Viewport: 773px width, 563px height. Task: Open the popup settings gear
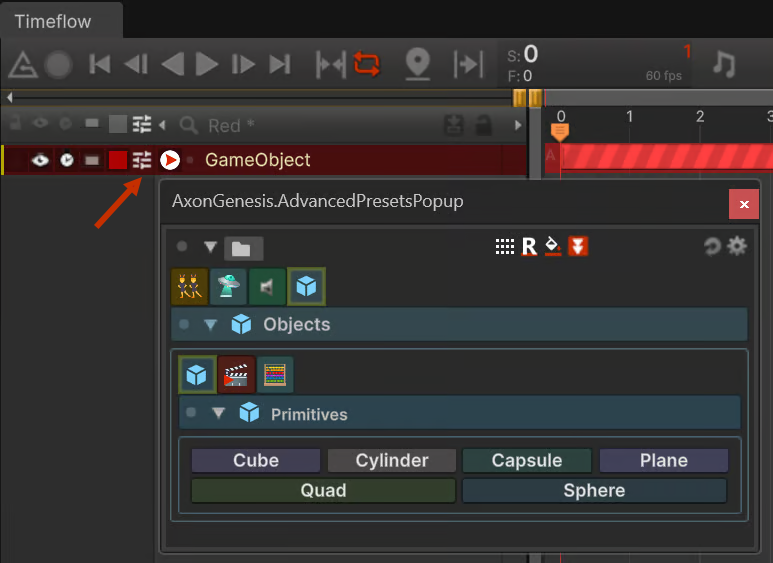click(x=737, y=246)
